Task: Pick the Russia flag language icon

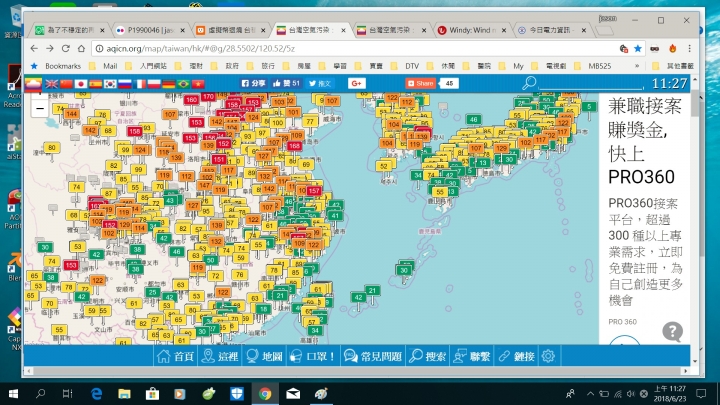Action: pos(125,84)
